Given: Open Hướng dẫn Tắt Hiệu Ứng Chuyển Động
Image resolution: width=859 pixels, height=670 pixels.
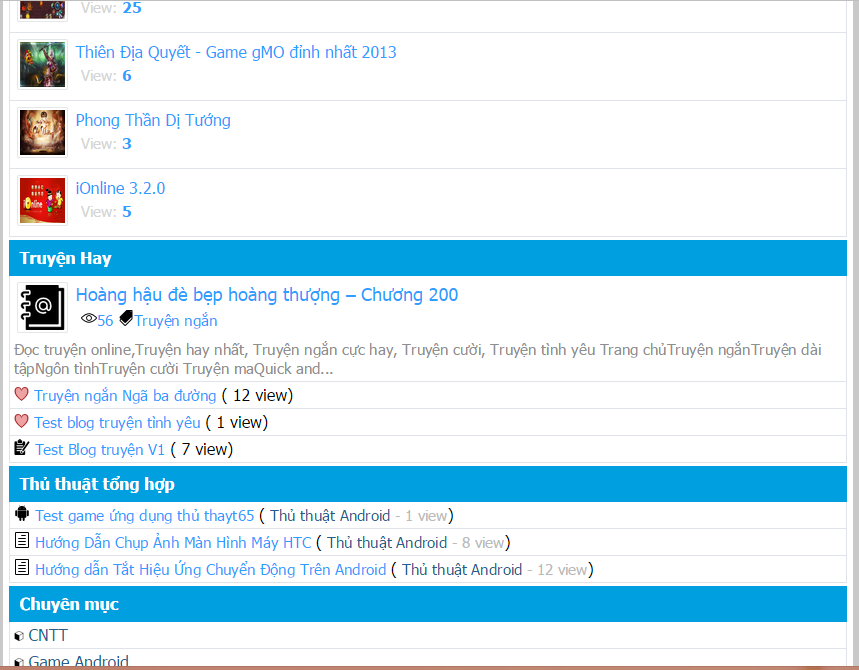Looking at the screenshot, I should click(x=211, y=570).
